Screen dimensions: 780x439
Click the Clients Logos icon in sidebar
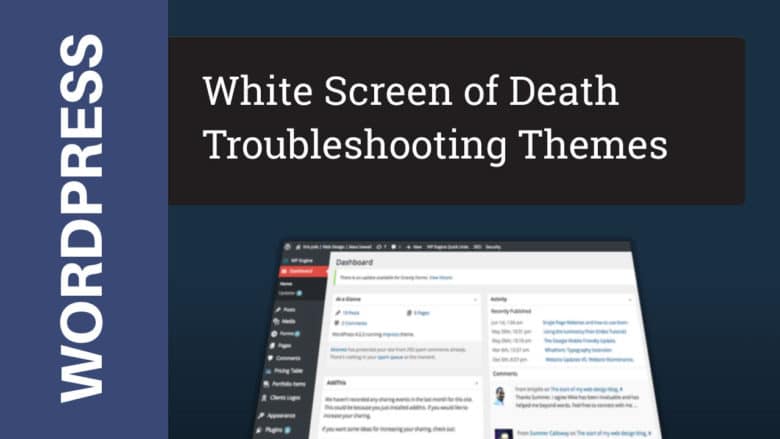264,398
